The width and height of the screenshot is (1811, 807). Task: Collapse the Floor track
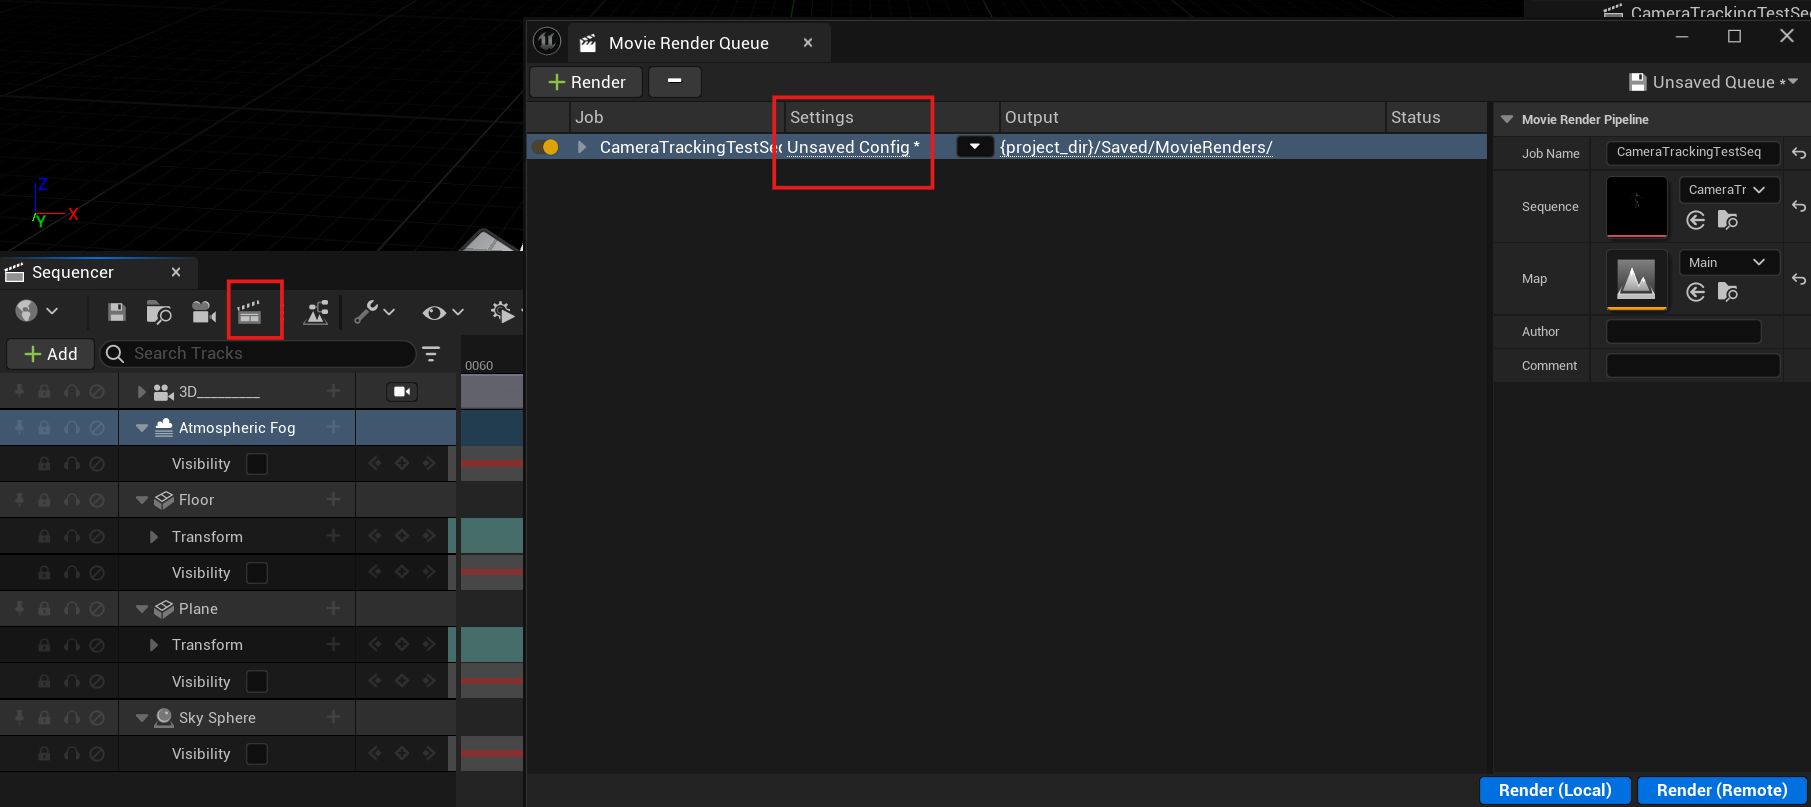coord(142,500)
